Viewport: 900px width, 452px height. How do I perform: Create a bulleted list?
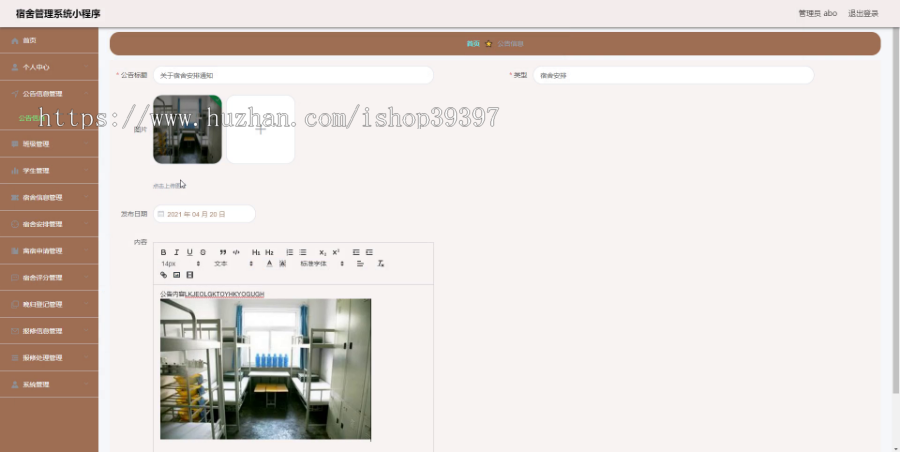click(303, 252)
